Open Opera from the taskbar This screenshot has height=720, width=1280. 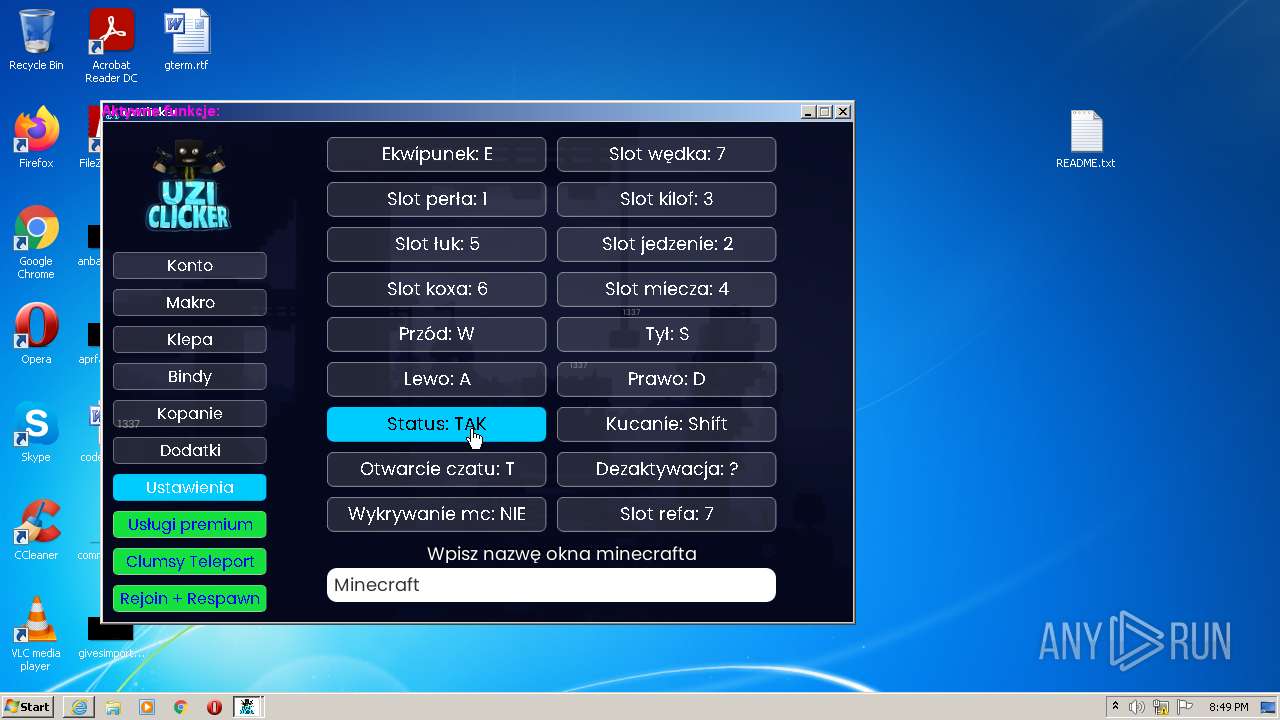(x=214, y=707)
